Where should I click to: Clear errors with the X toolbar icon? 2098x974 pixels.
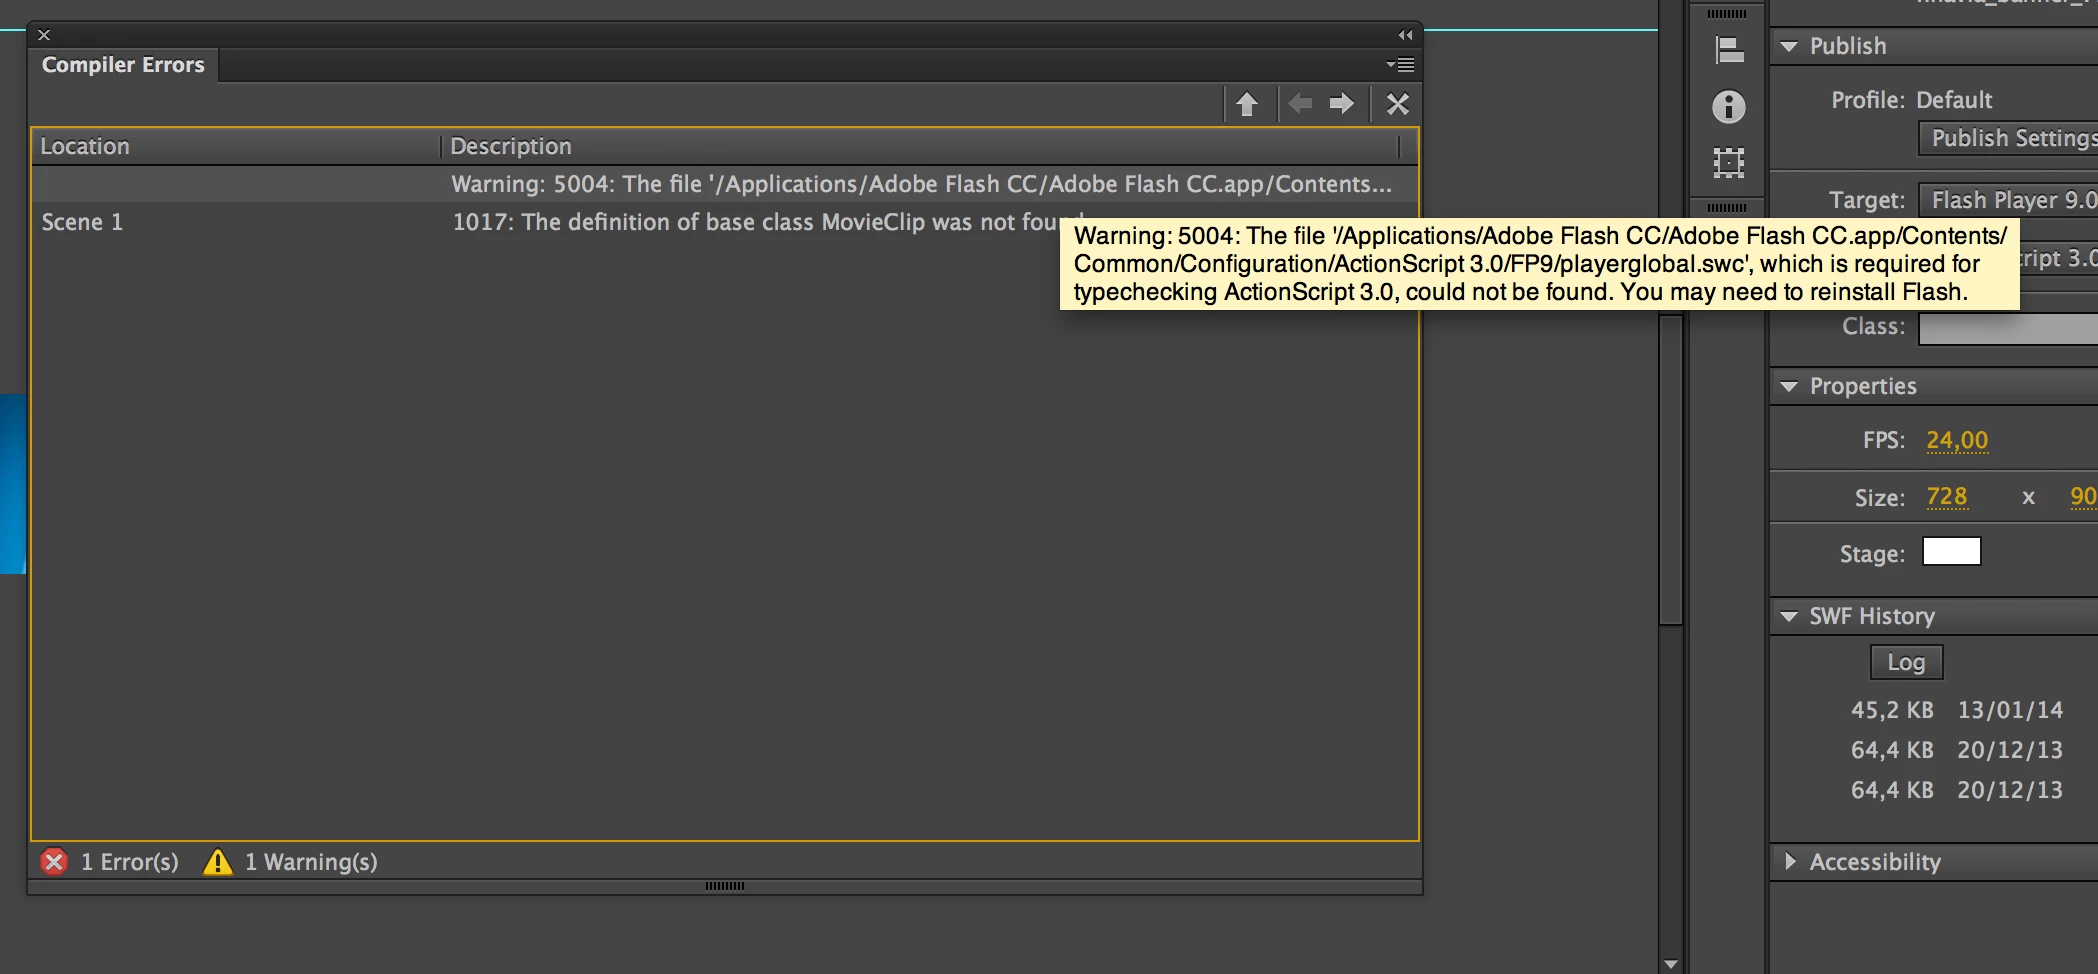click(1398, 104)
